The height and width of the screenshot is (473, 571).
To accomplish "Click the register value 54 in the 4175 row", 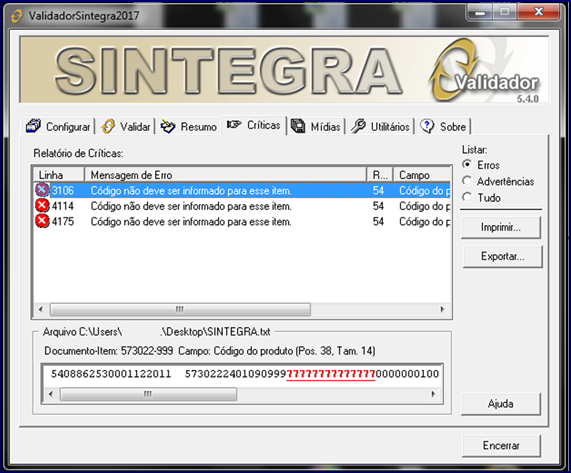I will point(378,221).
